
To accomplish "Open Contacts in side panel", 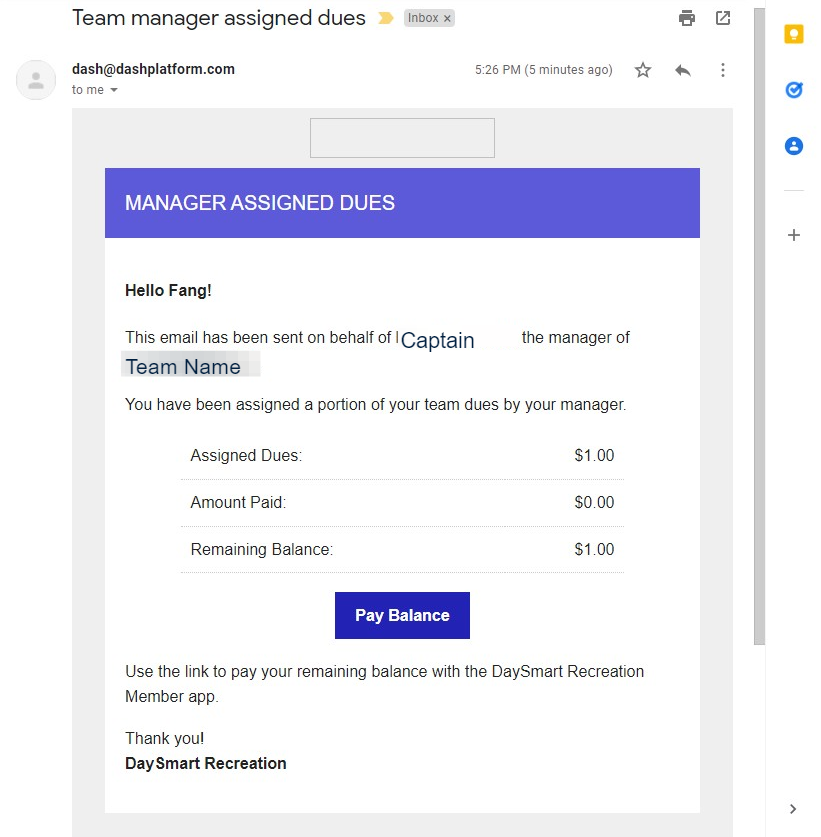I will point(793,146).
